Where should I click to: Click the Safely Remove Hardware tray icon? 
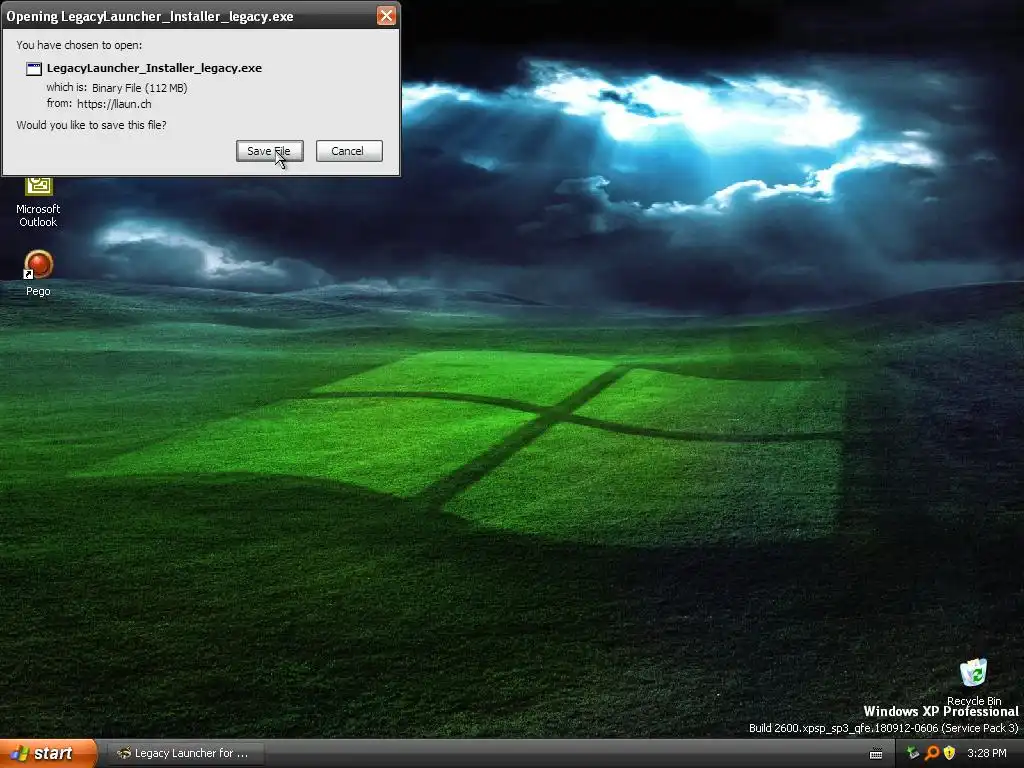coord(912,753)
